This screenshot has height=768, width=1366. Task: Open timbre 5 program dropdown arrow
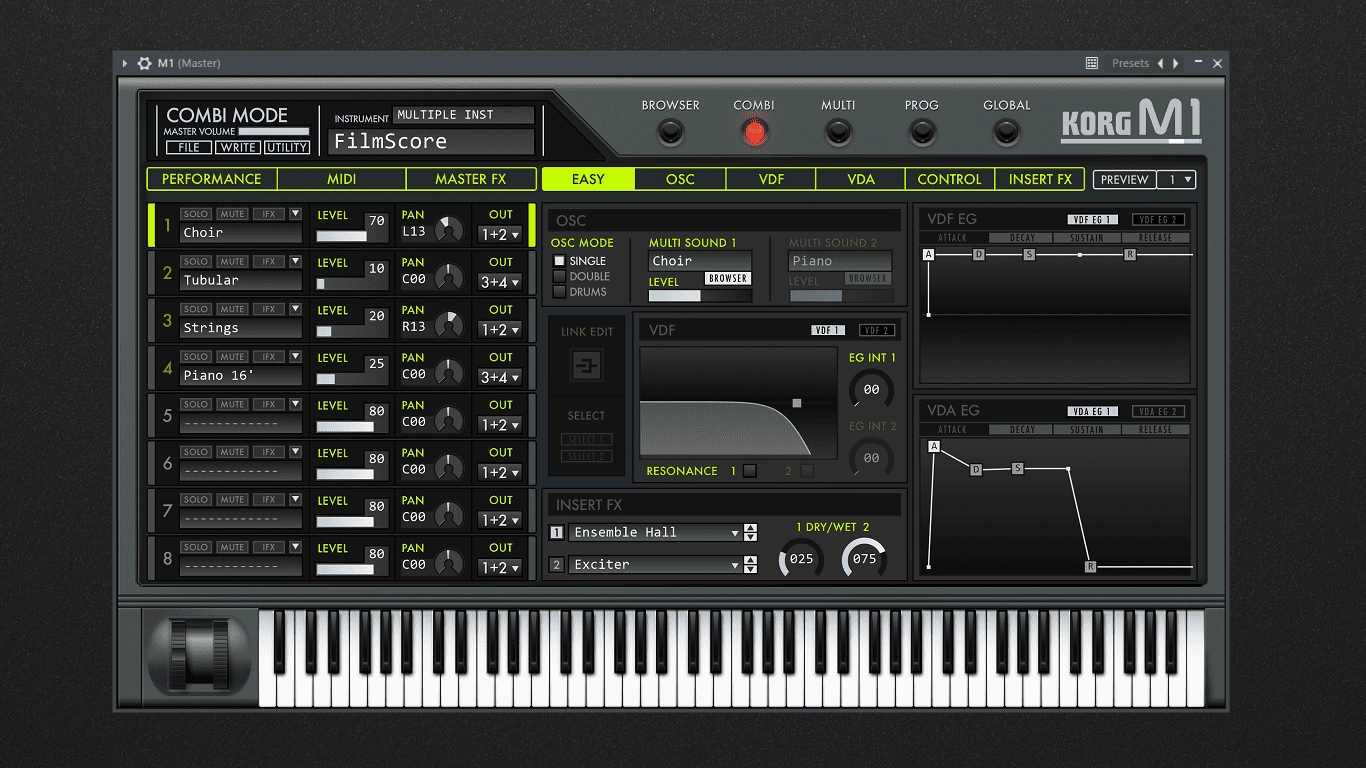(x=295, y=404)
